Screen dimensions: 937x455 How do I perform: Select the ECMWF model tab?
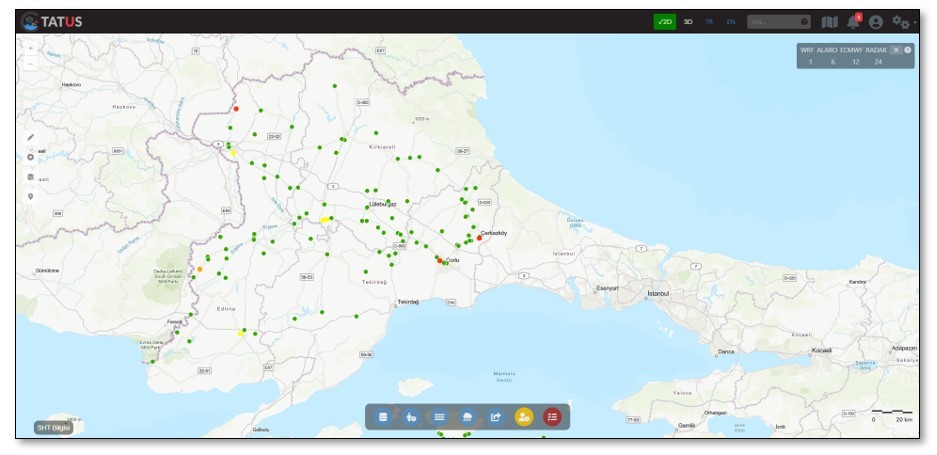852,49
